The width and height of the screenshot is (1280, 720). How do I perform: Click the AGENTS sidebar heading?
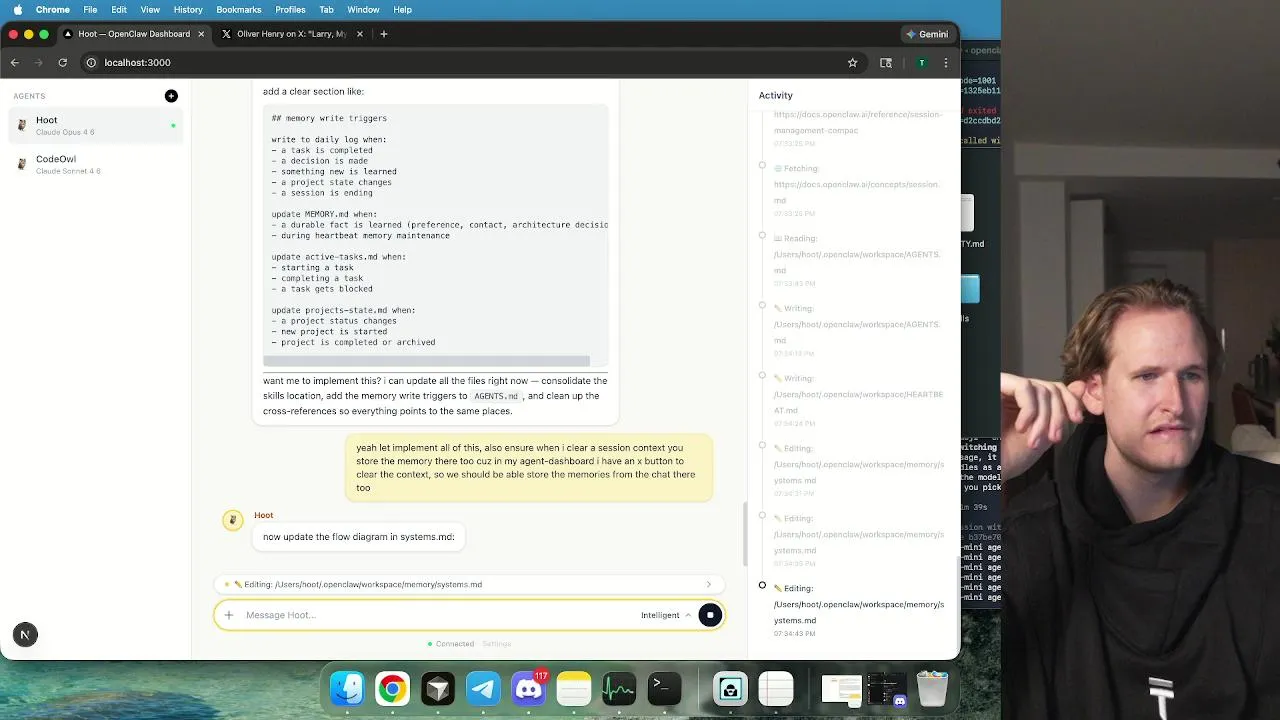(x=29, y=96)
